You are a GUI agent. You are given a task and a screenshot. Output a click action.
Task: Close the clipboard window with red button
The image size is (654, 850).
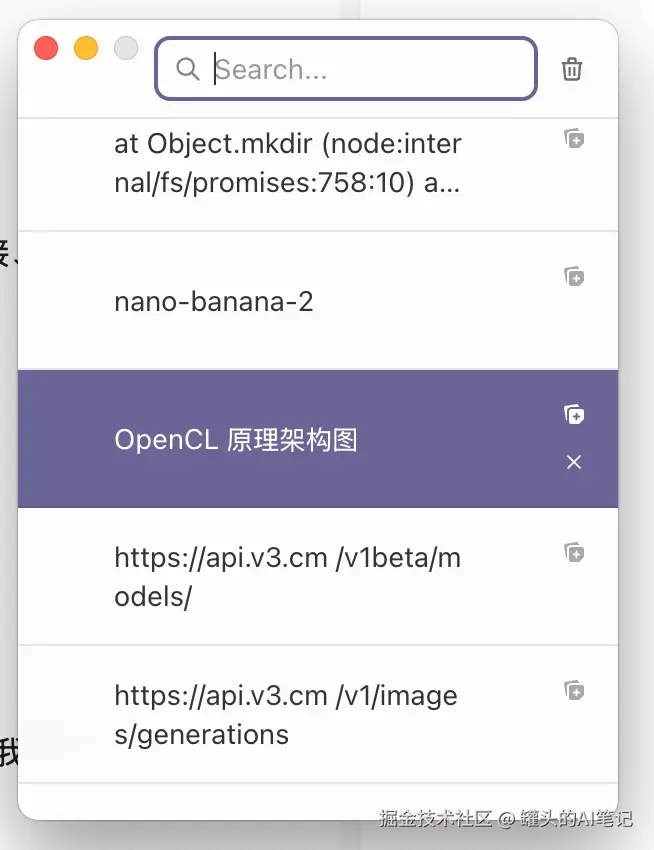[x=46, y=48]
